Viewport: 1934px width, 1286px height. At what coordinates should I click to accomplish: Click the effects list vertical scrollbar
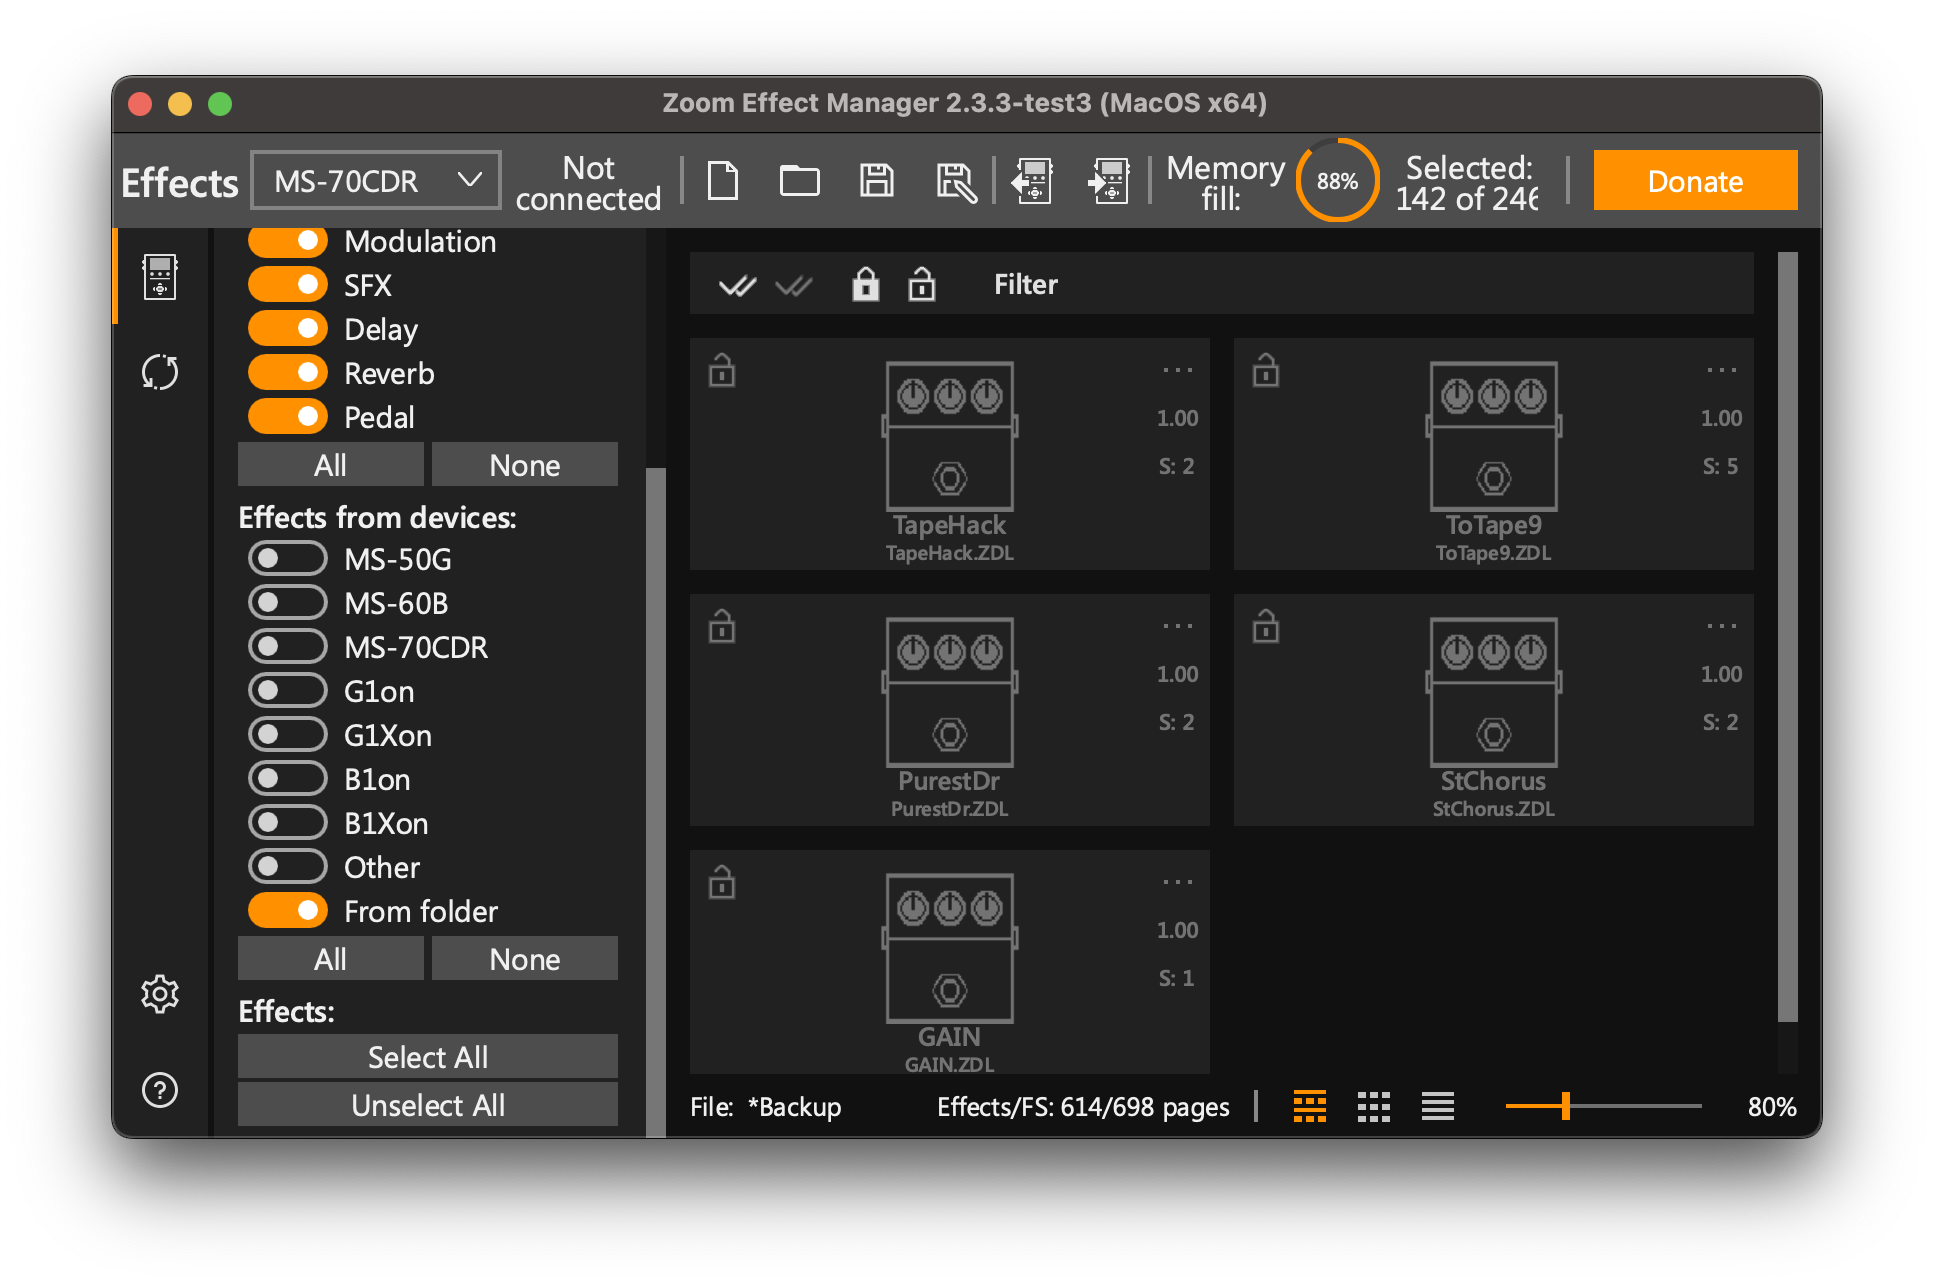coord(1788,636)
